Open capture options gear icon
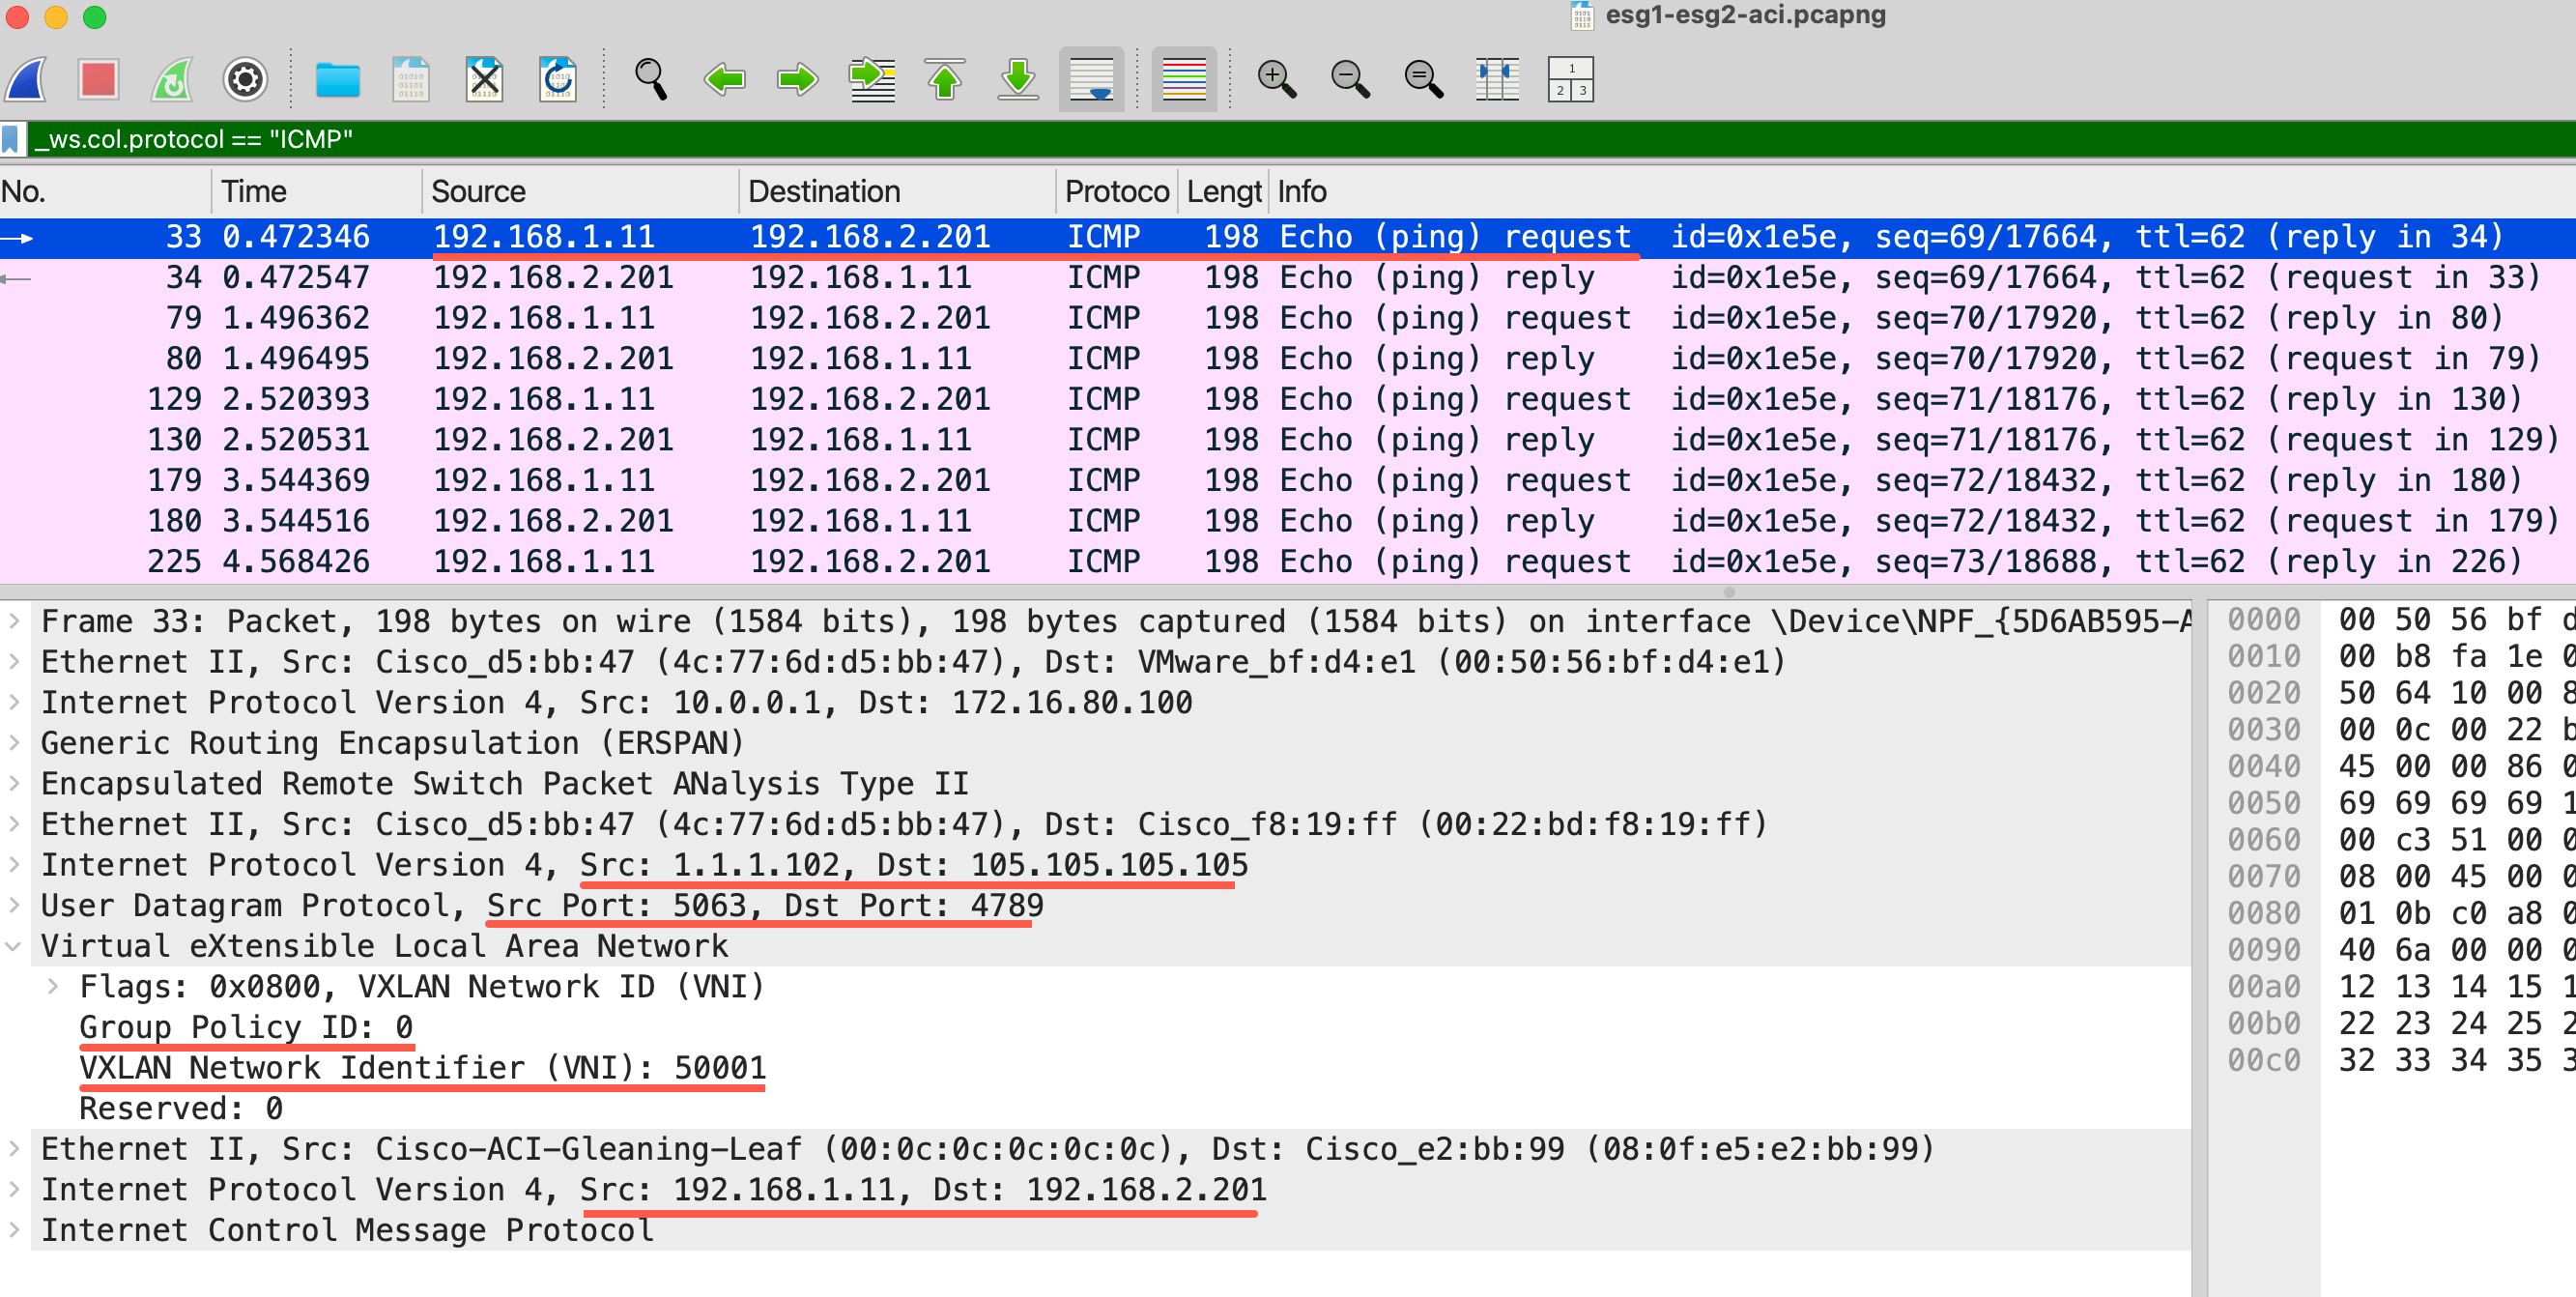 [x=245, y=79]
